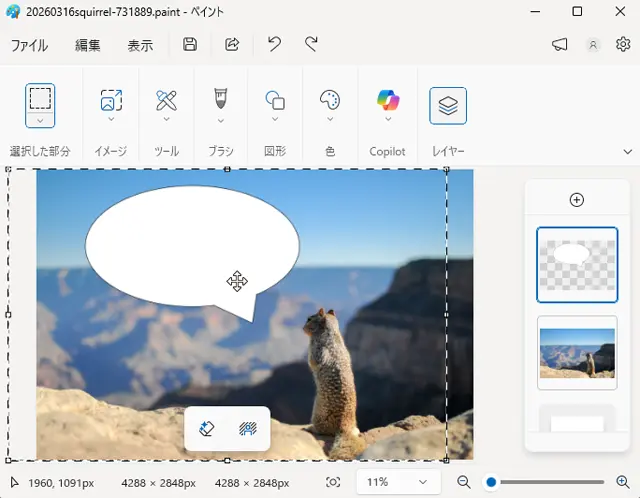Click the Save floppy disk icon
The width and height of the screenshot is (640, 498).
(x=190, y=44)
